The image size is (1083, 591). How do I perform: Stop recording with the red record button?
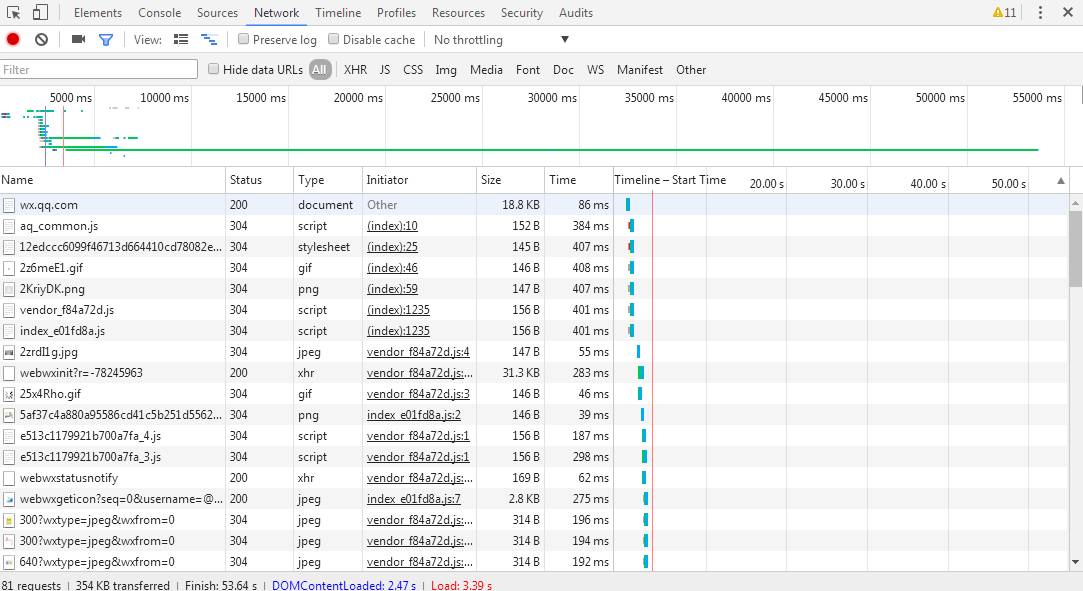pos(13,40)
